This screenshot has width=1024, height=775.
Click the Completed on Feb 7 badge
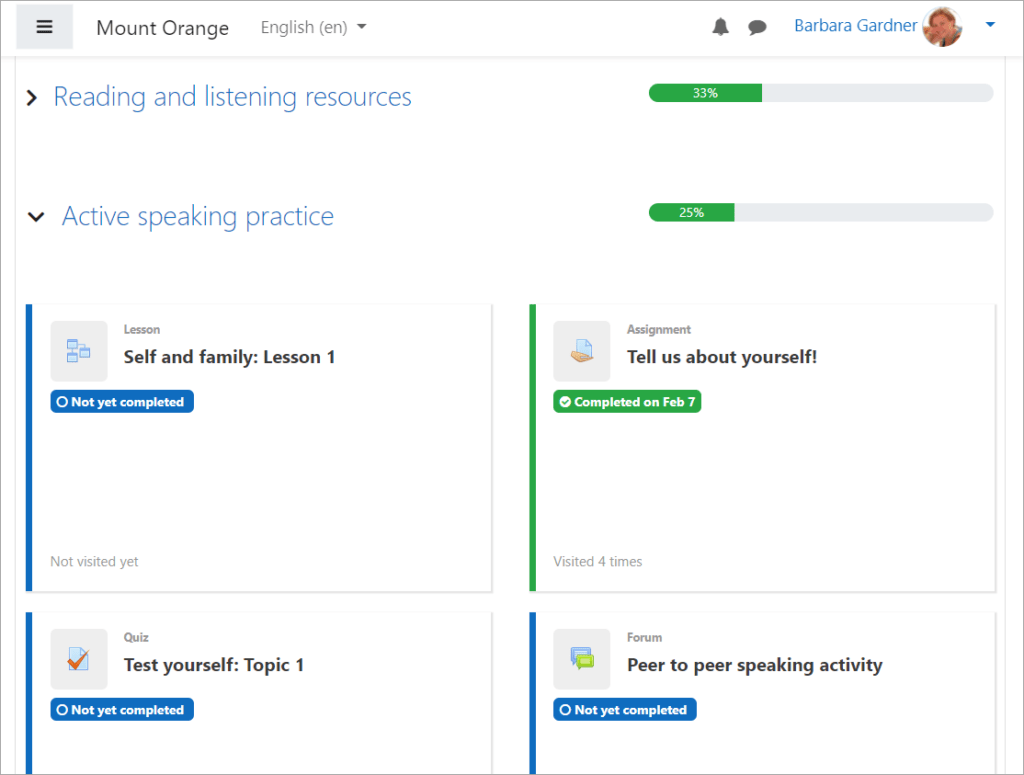(x=627, y=401)
